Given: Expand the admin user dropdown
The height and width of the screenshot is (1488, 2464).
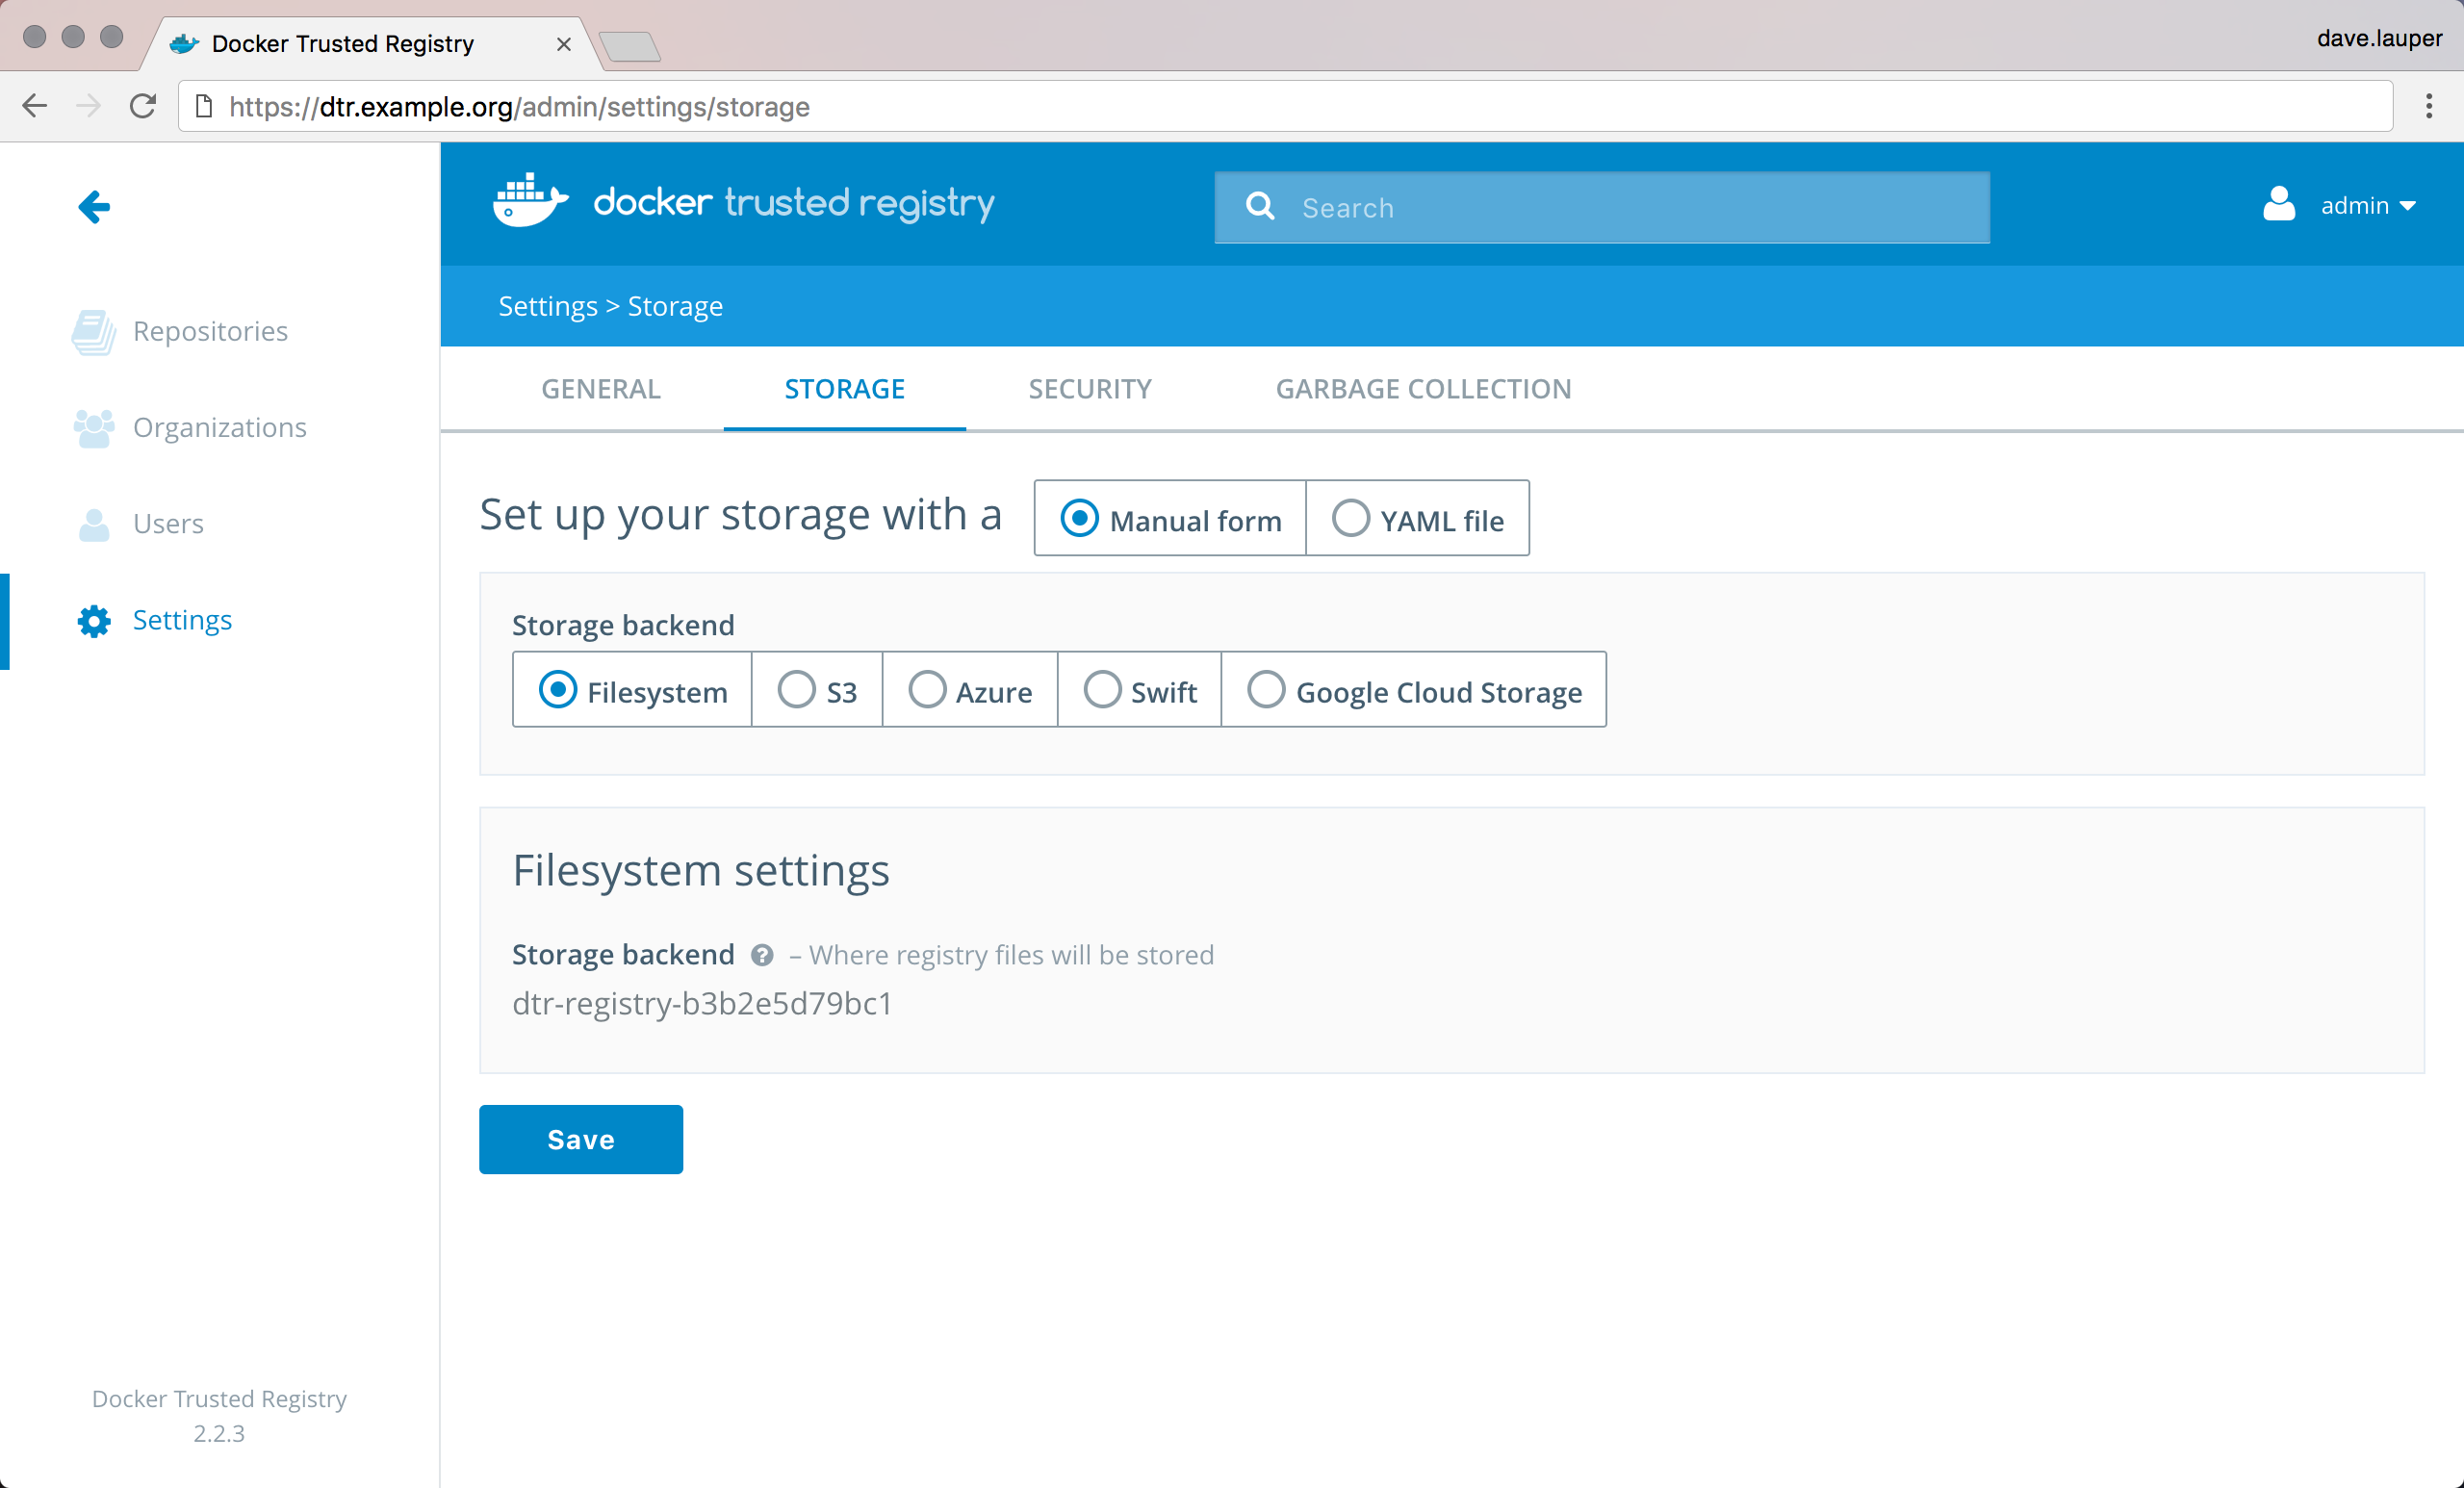Looking at the screenshot, I should 2366,205.
